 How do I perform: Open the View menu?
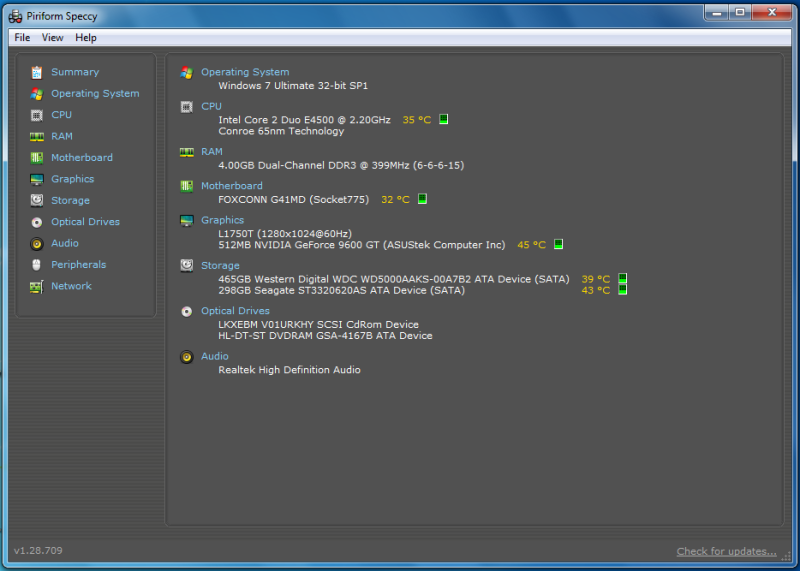tap(53, 38)
